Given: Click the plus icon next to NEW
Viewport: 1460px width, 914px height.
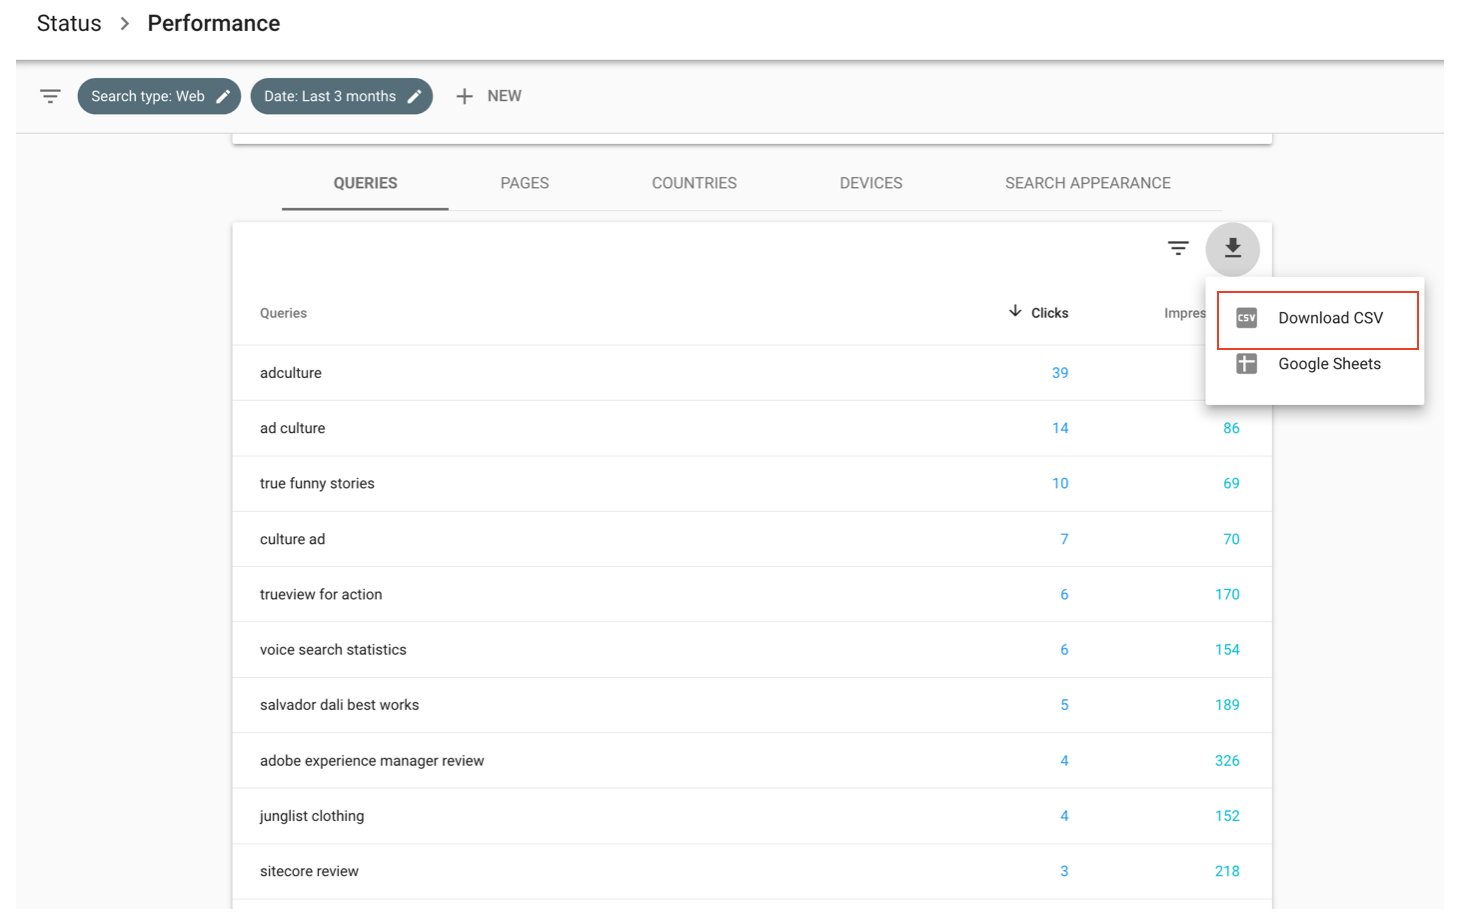Looking at the screenshot, I should (464, 96).
